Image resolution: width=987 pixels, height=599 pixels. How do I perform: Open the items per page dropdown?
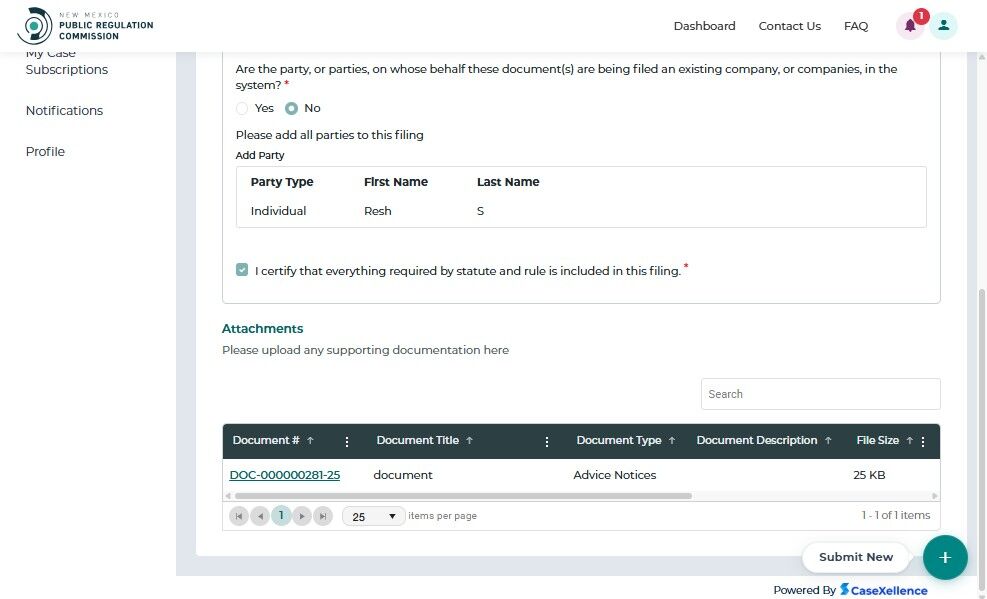click(373, 517)
